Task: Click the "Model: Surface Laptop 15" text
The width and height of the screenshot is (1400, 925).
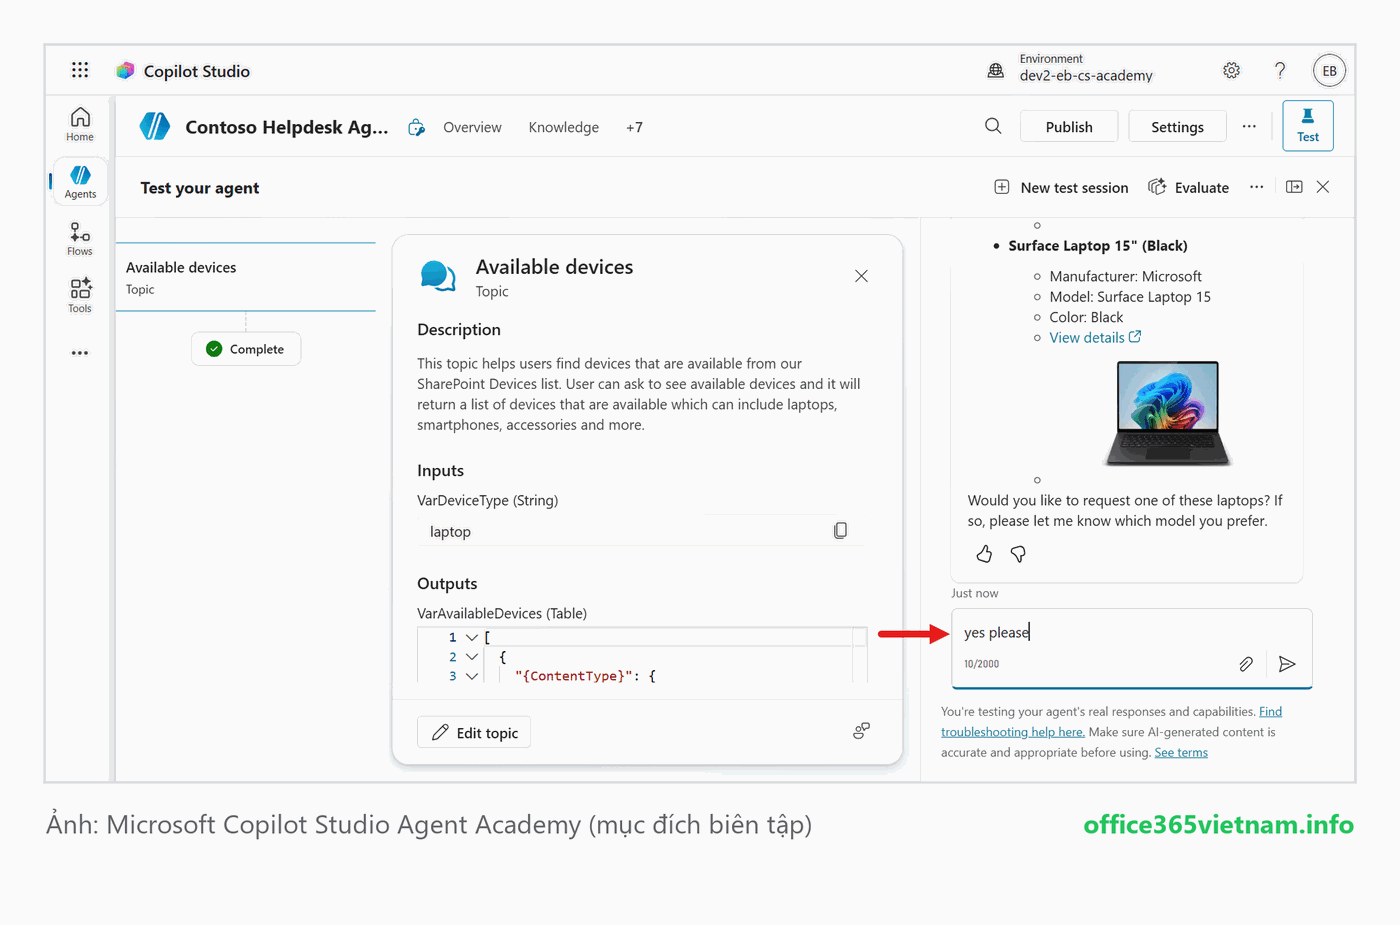Action: click(1130, 297)
